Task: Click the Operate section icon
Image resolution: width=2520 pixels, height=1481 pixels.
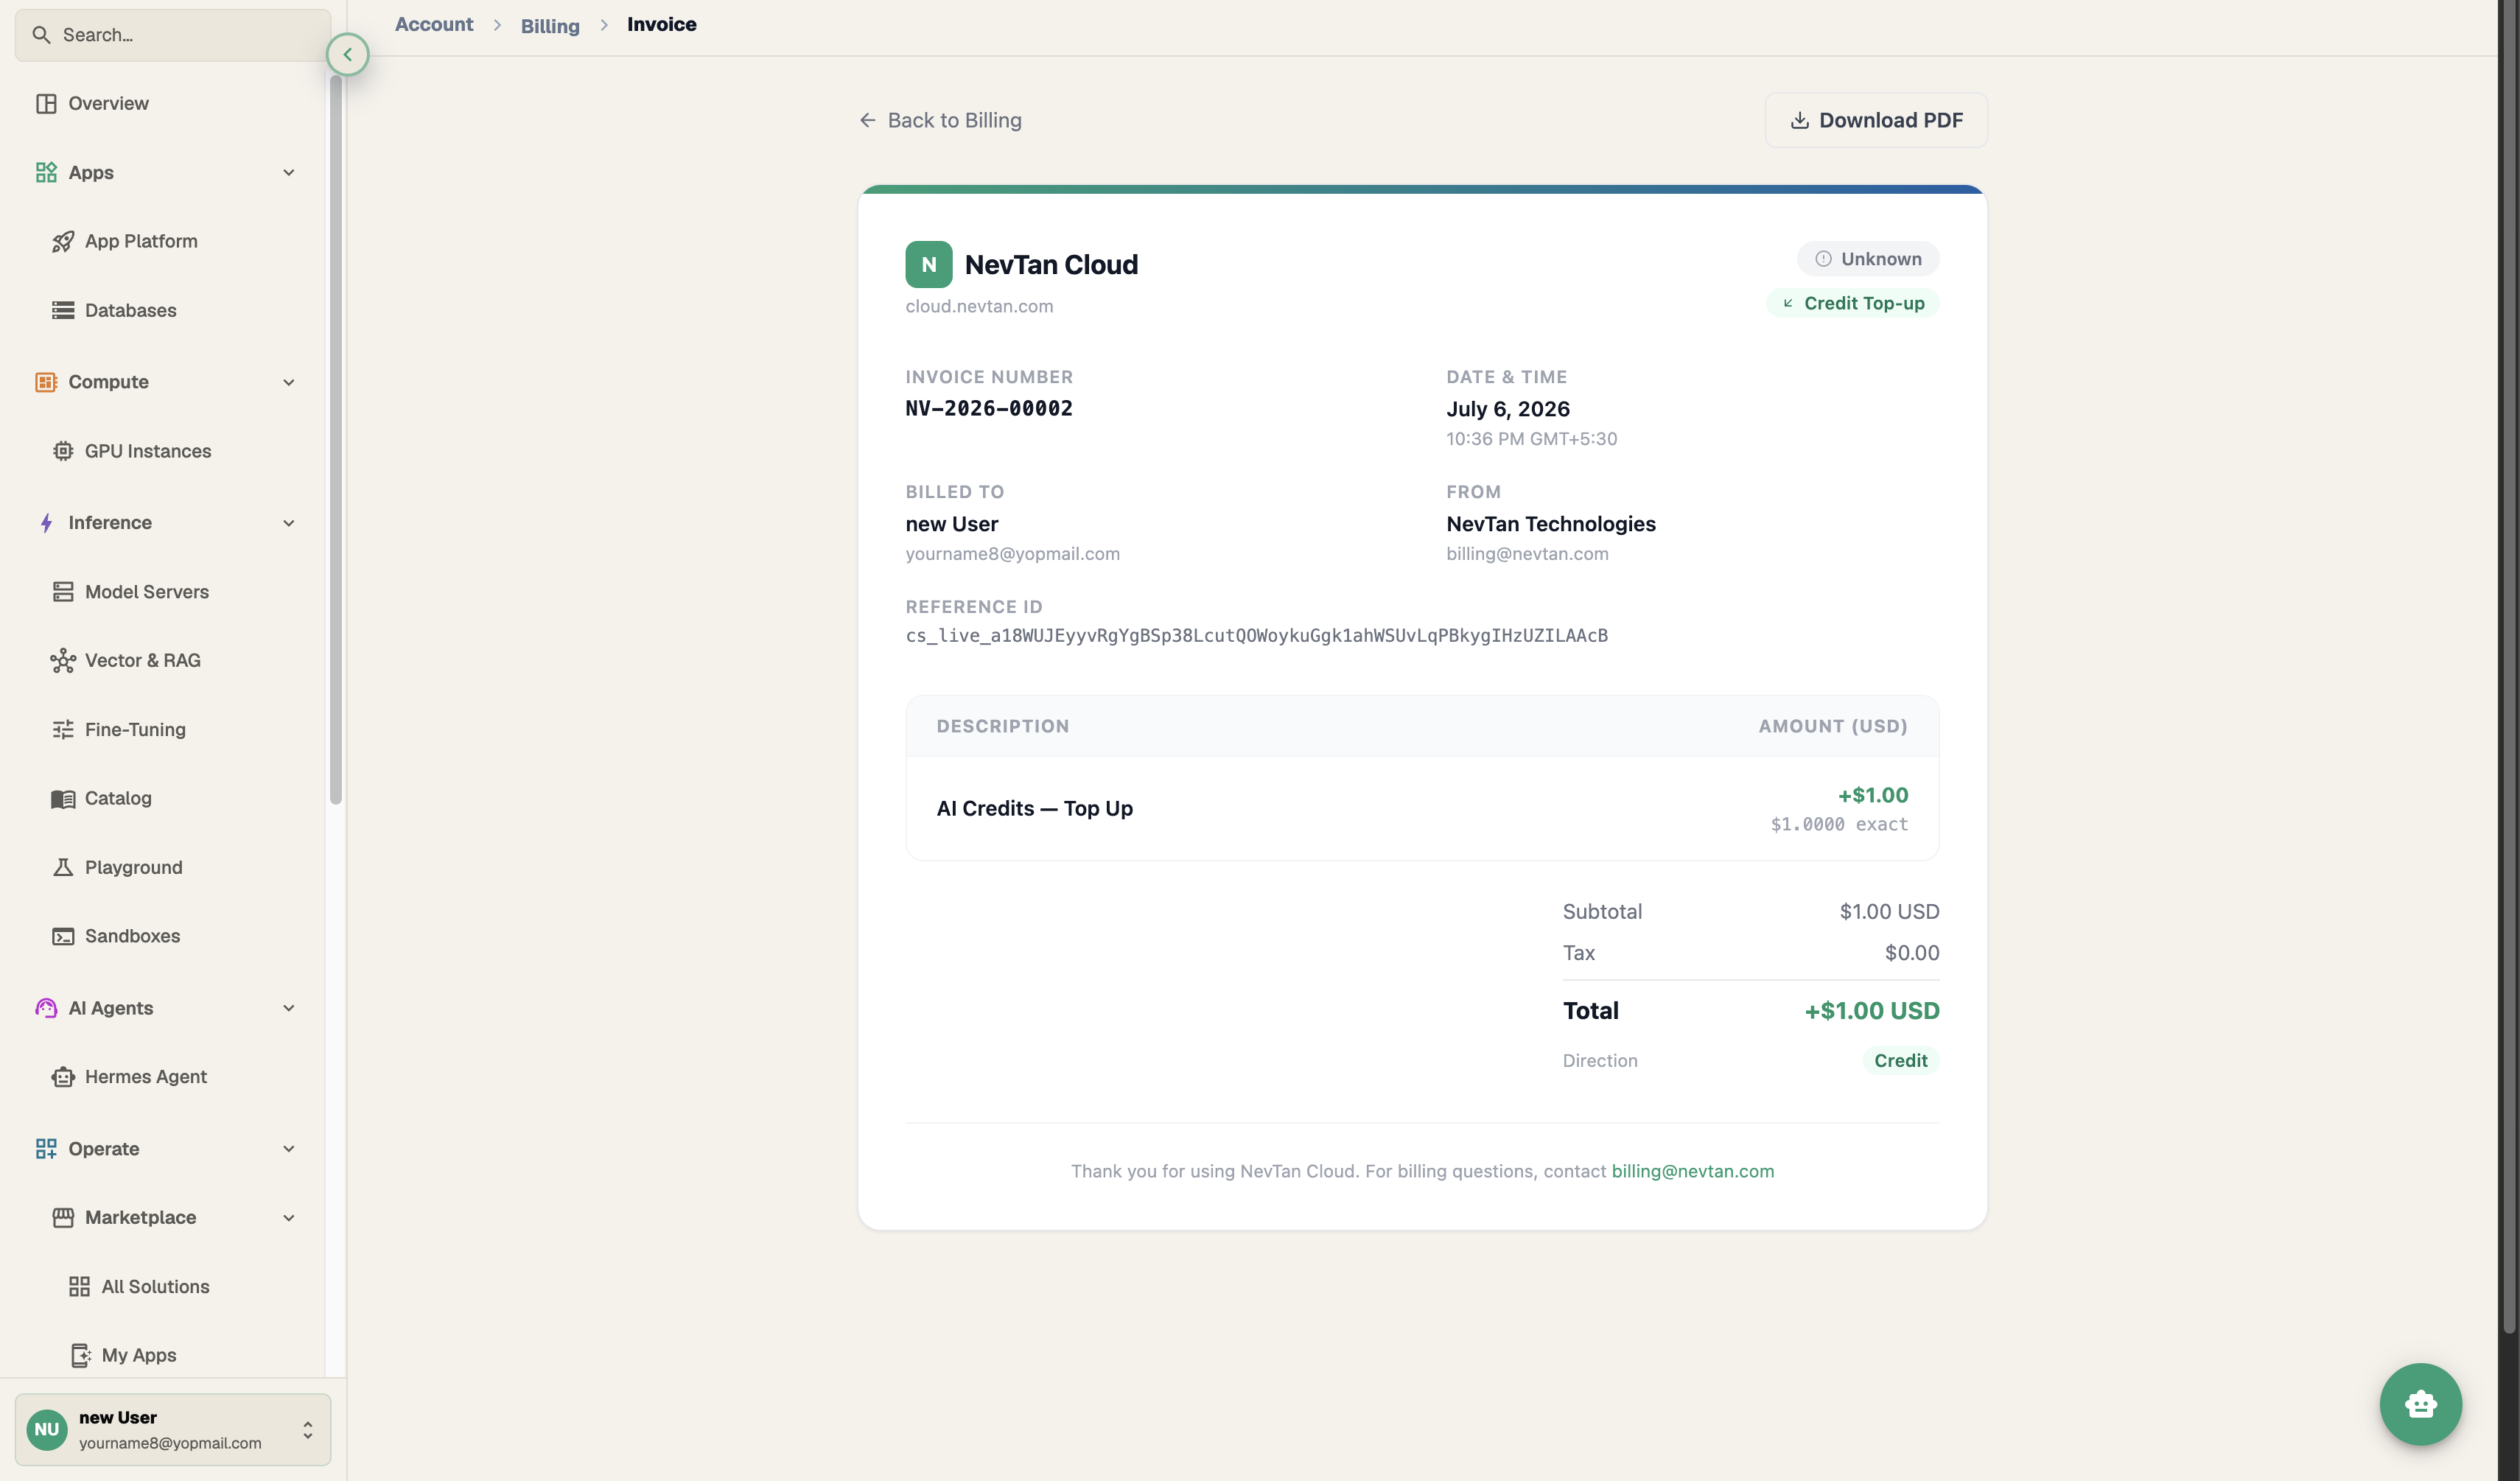Action: [x=46, y=1148]
